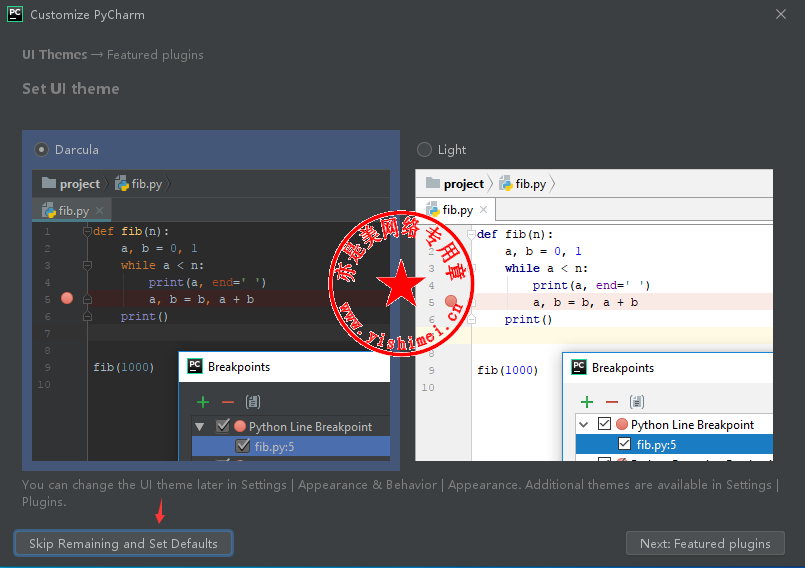Toggle fib.py:5 checkbox in Darcula preview
Screen dimensions: 805x568
(x=242, y=446)
